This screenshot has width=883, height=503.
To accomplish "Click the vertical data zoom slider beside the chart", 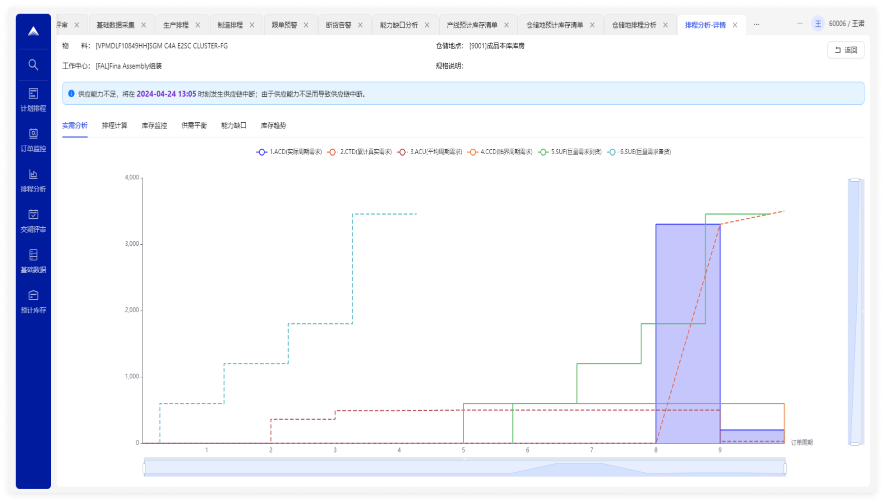I will [855, 311].
